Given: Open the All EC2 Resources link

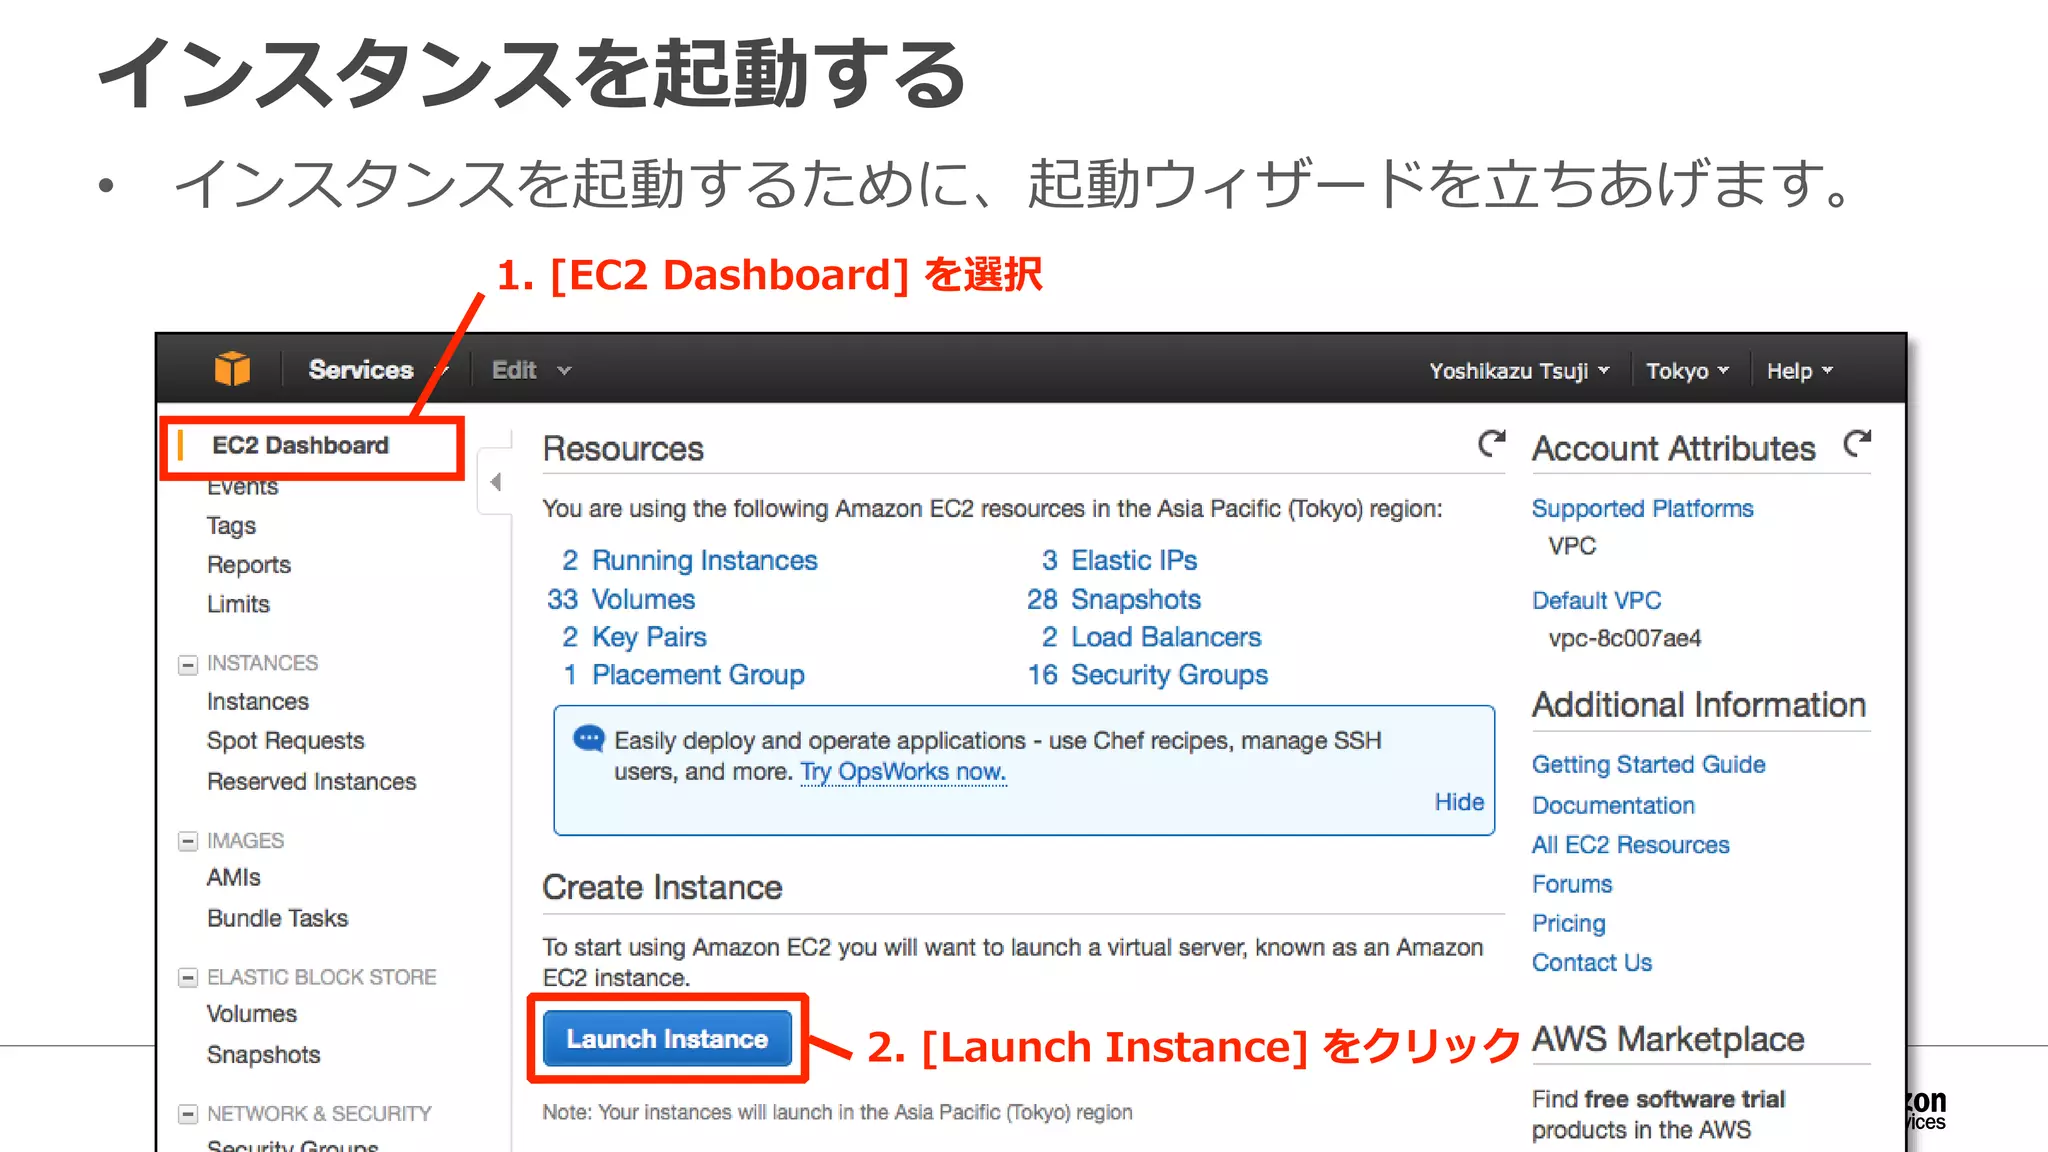Looking at the screenshot, I should click(x=1630, y=845).
